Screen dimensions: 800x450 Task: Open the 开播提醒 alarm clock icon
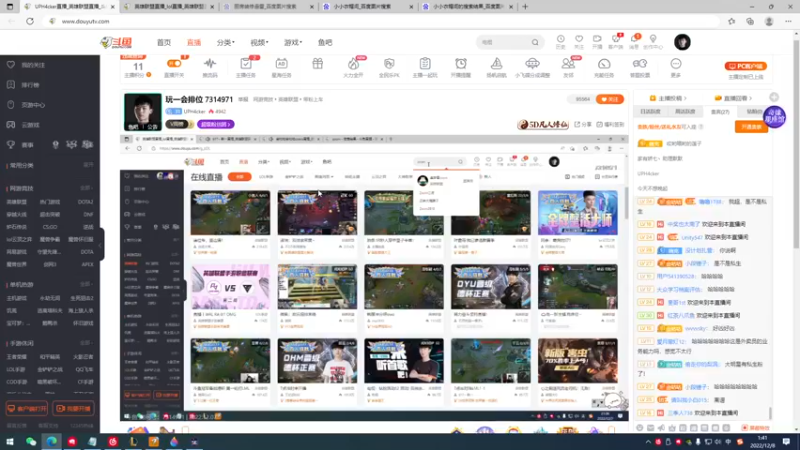[461, 64]
